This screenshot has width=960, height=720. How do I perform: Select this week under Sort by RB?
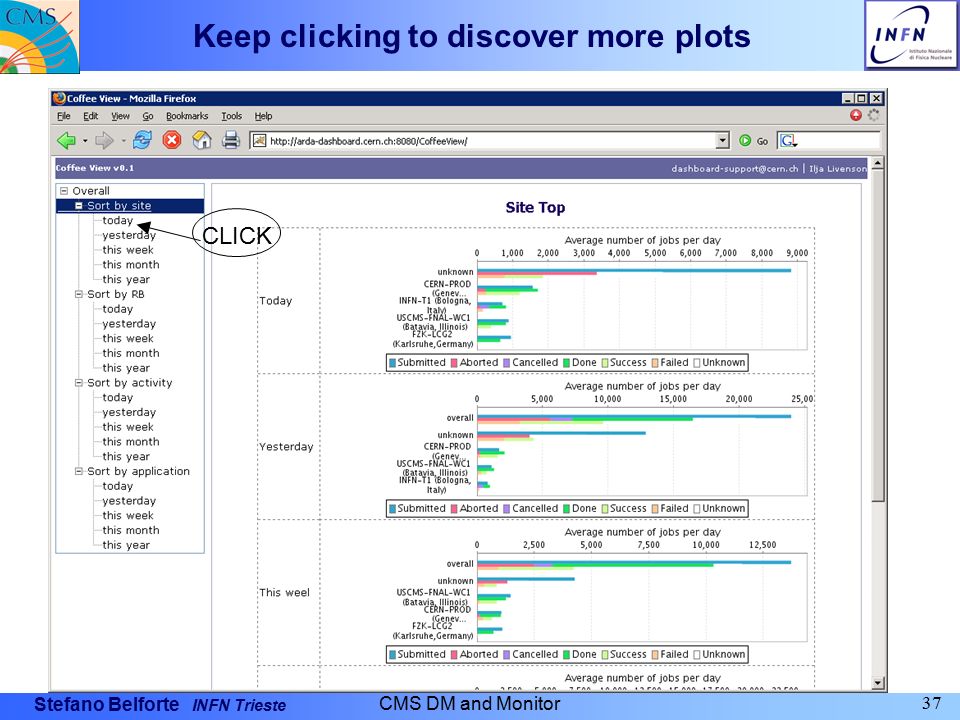128,339
